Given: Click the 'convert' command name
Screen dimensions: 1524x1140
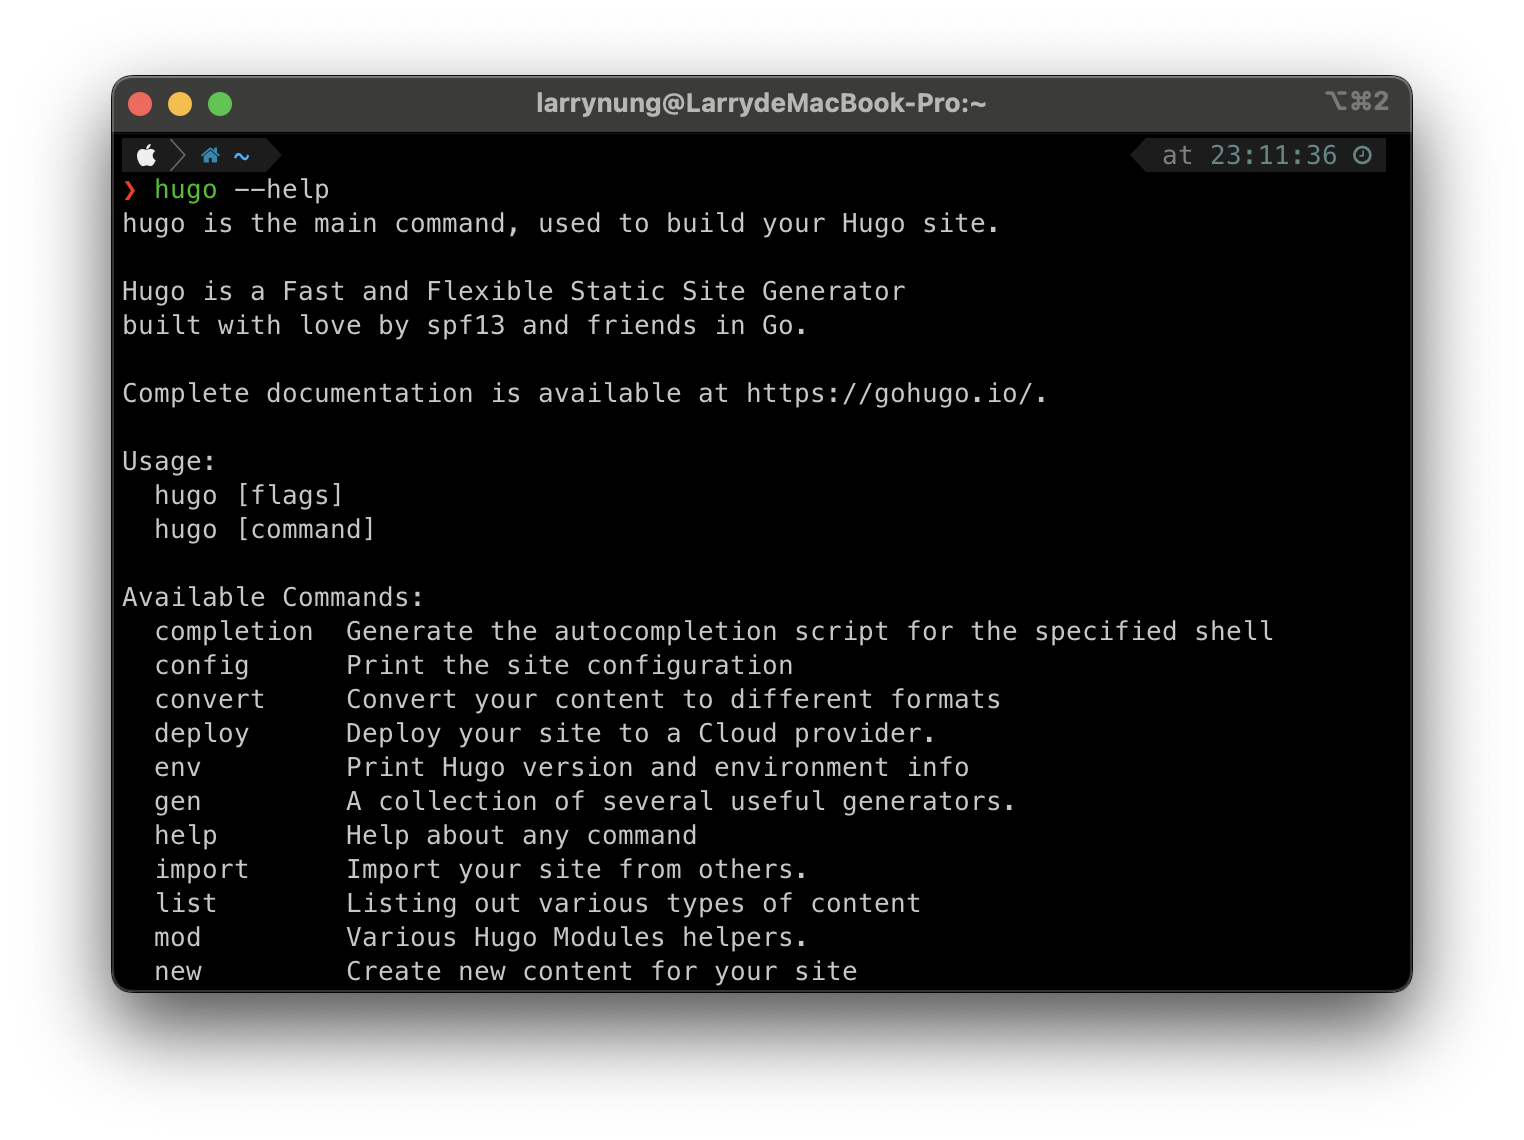Looking at the screenshot, I should coord(210,700).
